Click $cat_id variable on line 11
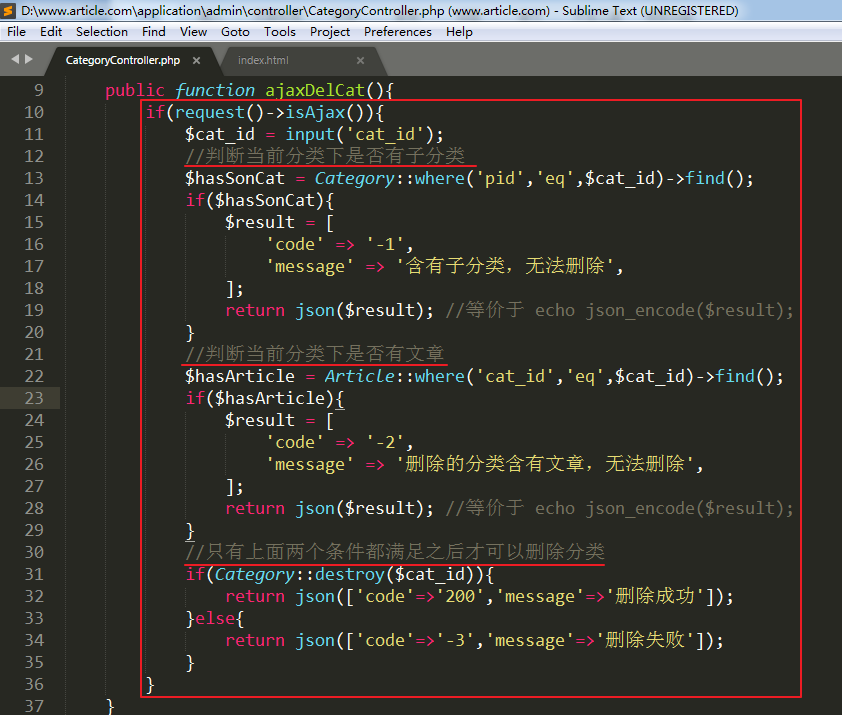 220,134
